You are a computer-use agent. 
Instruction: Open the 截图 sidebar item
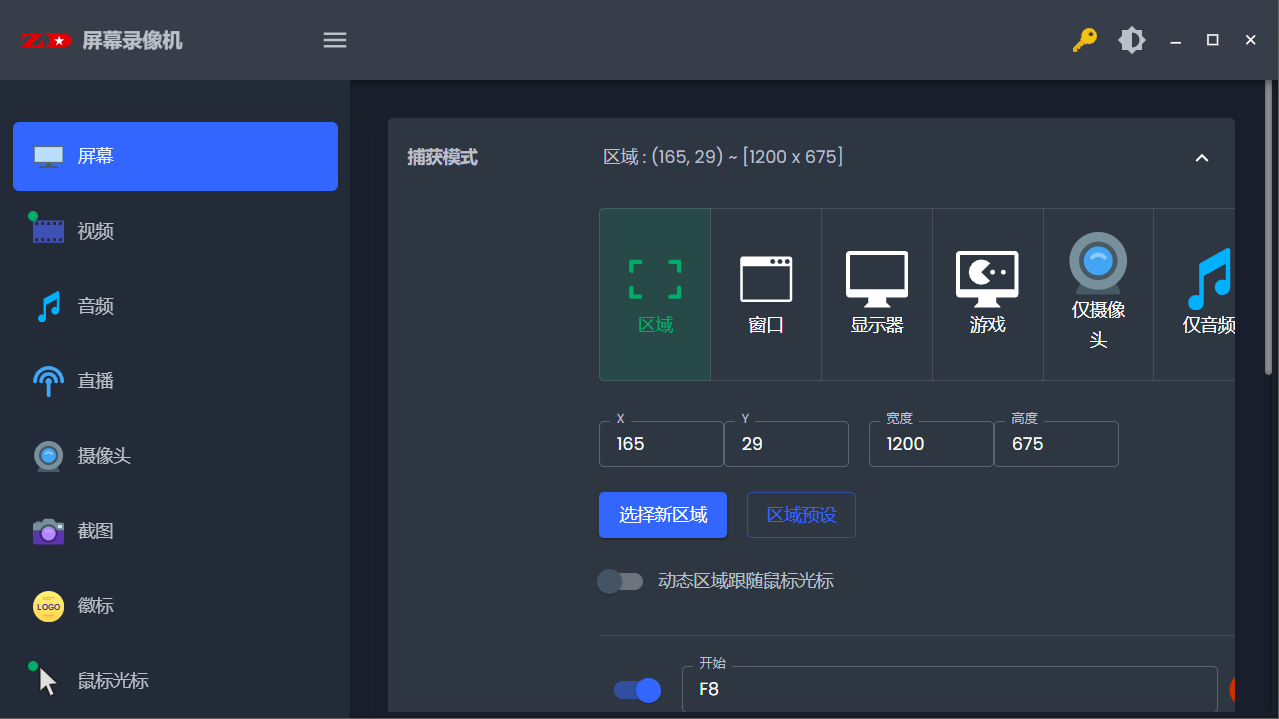(96, 531)
